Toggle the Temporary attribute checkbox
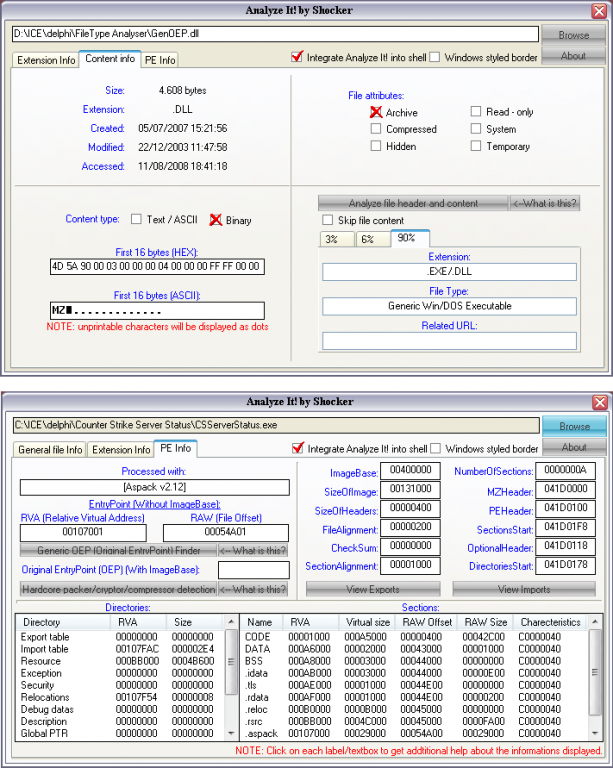The height and width of the screenshot is (768, 613). coord(476,146)
